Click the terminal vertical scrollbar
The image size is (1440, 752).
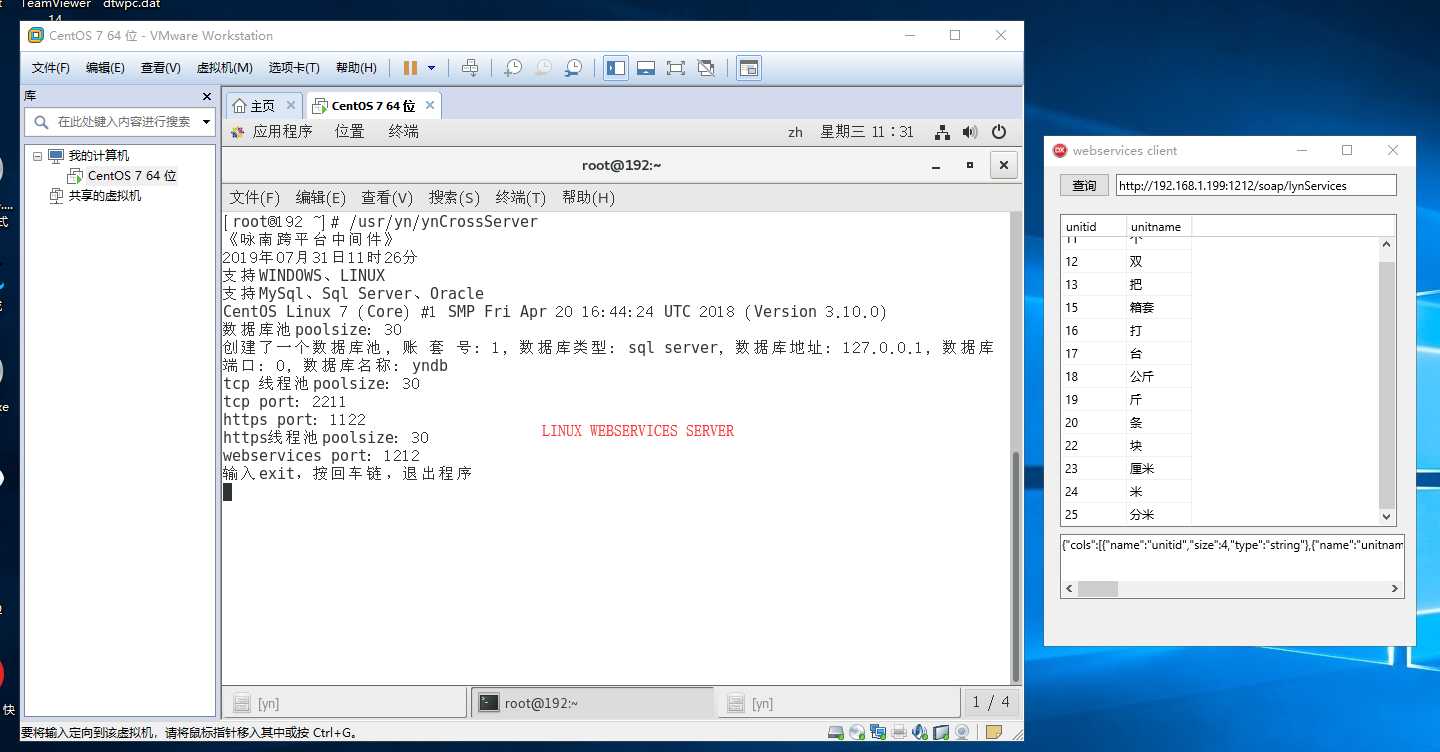coord(1016,566)
